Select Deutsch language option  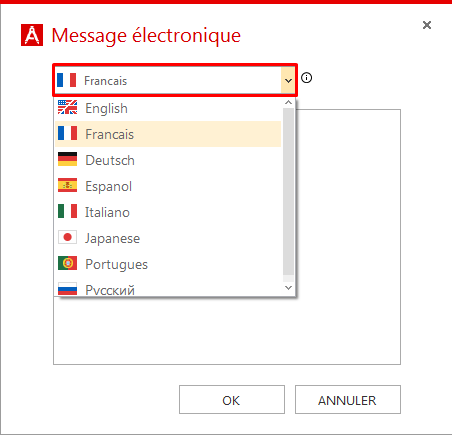168,160
